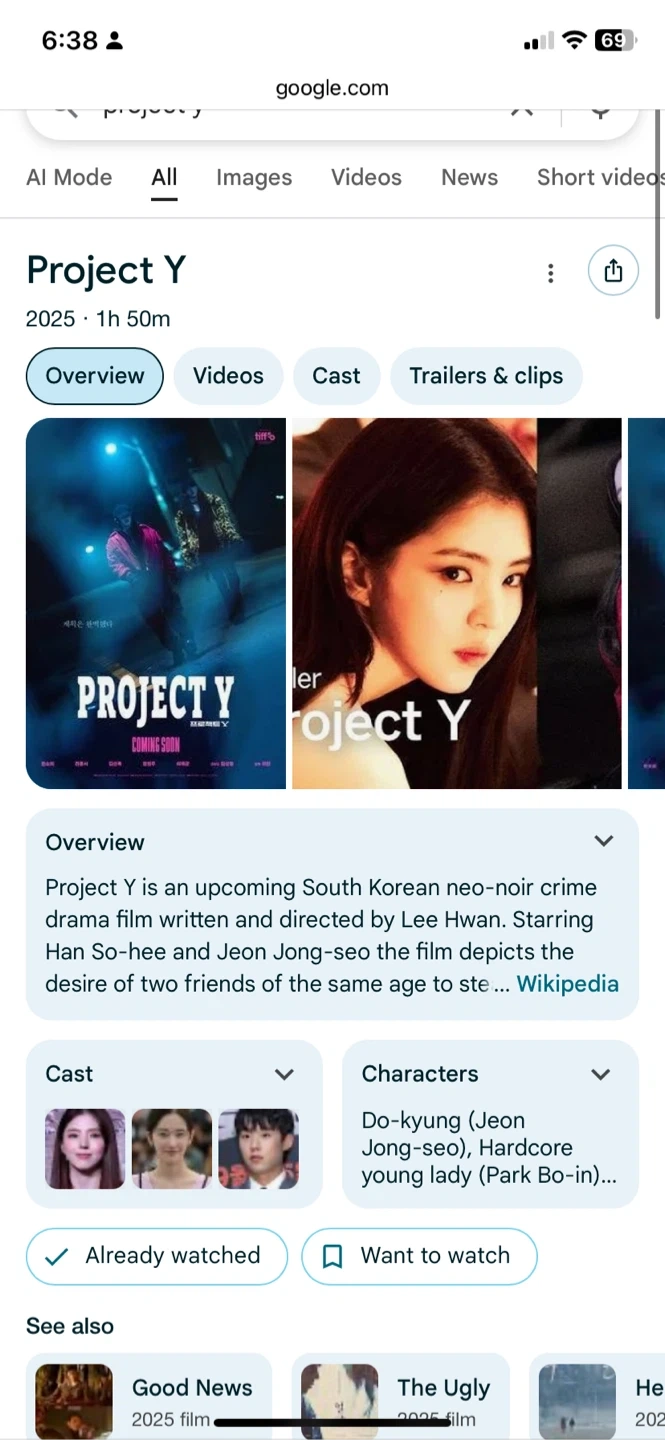Open the Wikipedia link in the overview
665x1440 pixels.
pos(568,984)
